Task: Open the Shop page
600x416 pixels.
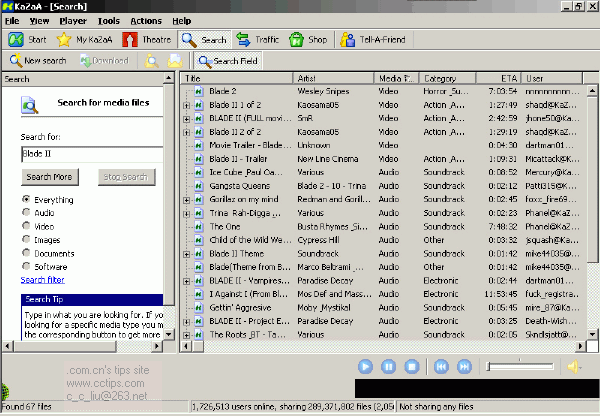Action: tap(308, 40)
